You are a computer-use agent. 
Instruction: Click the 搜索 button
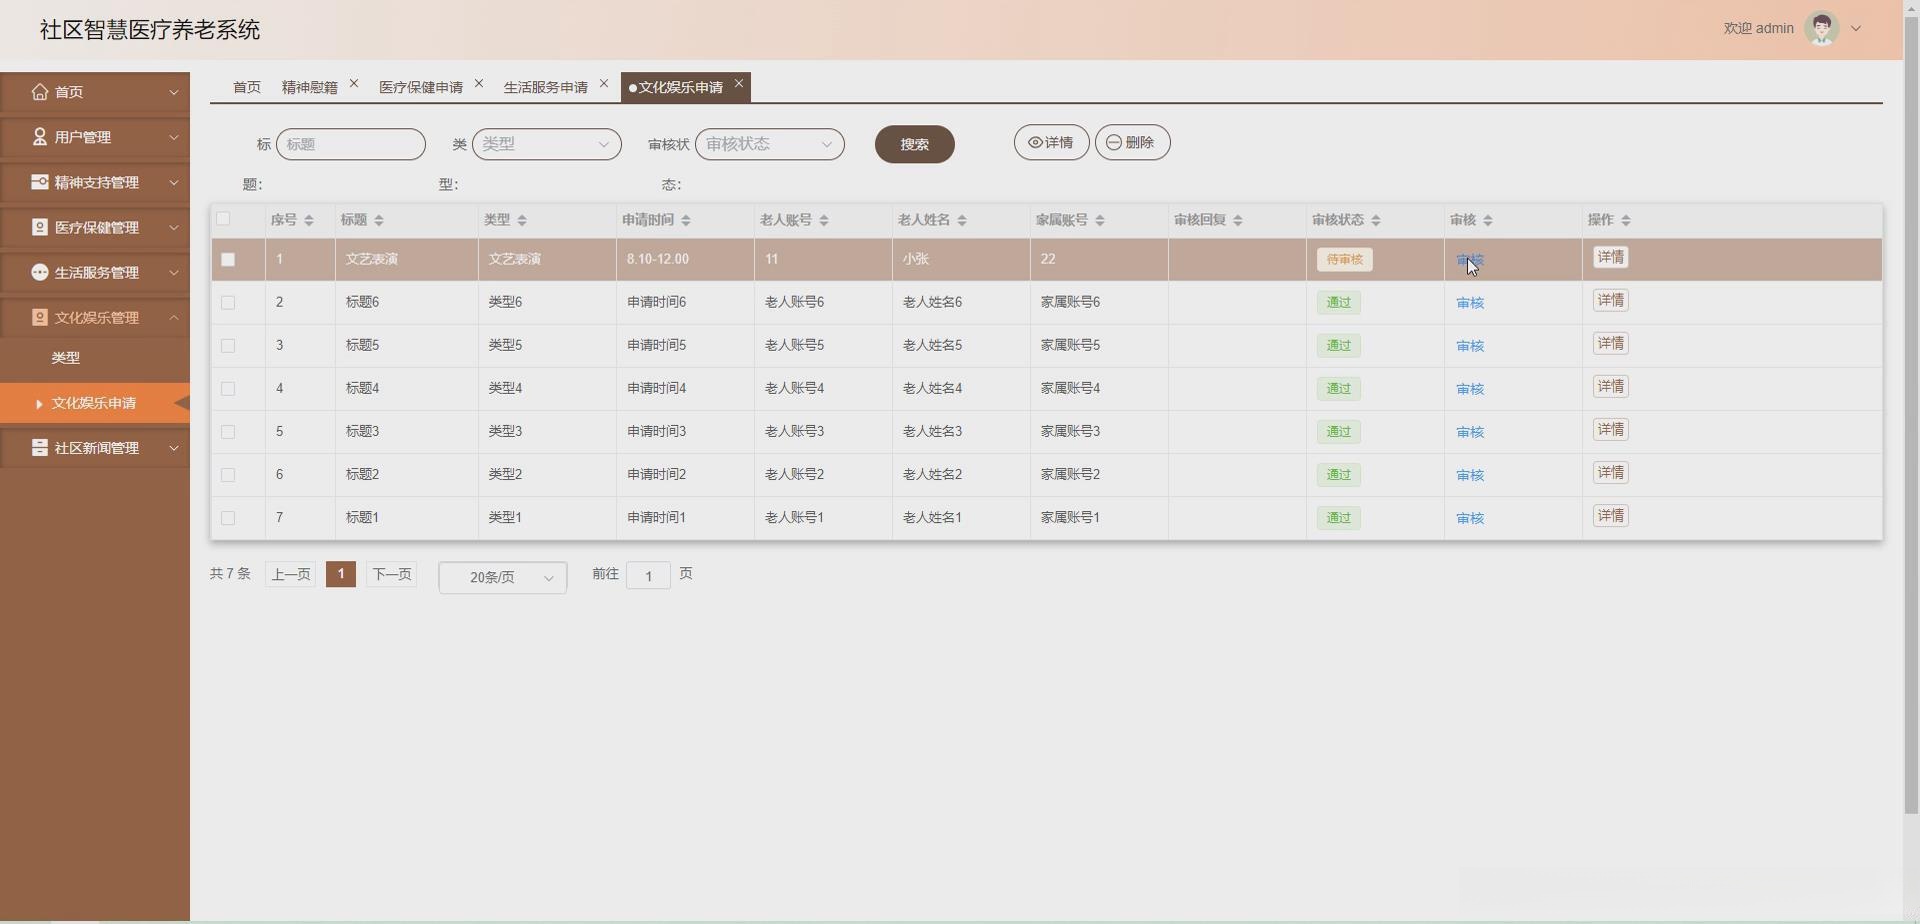point(915,144)
